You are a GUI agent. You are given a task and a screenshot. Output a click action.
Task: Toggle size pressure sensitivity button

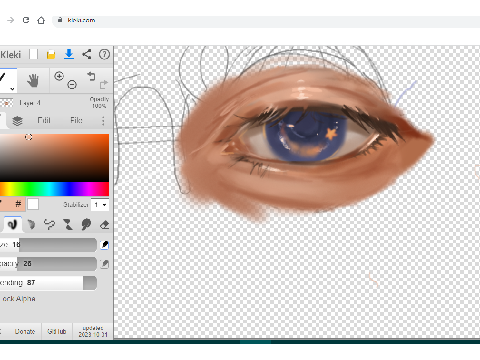tap(104, 245)
